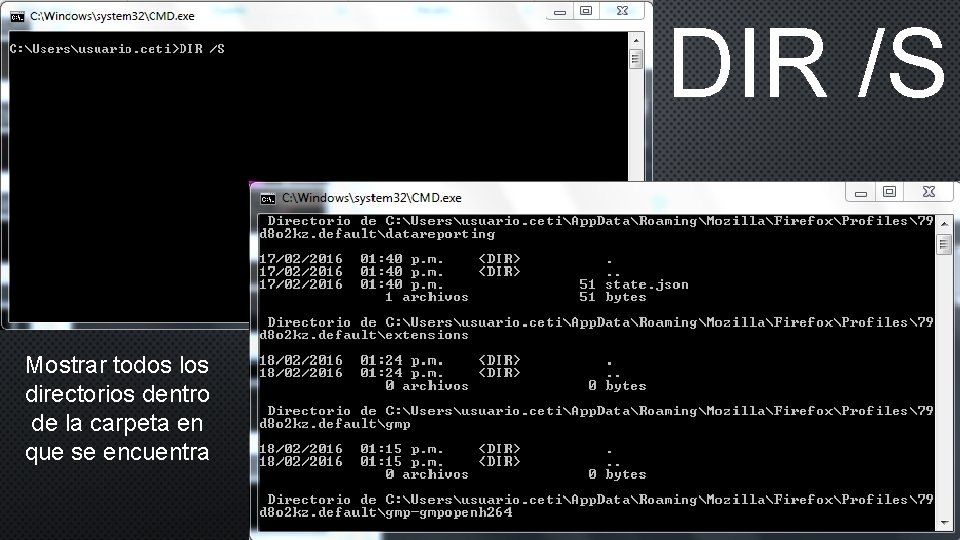Viewport: 960px width, 540px height.
Task: Click the back window scrollbar up arrow
Action: tap(636, 40)
